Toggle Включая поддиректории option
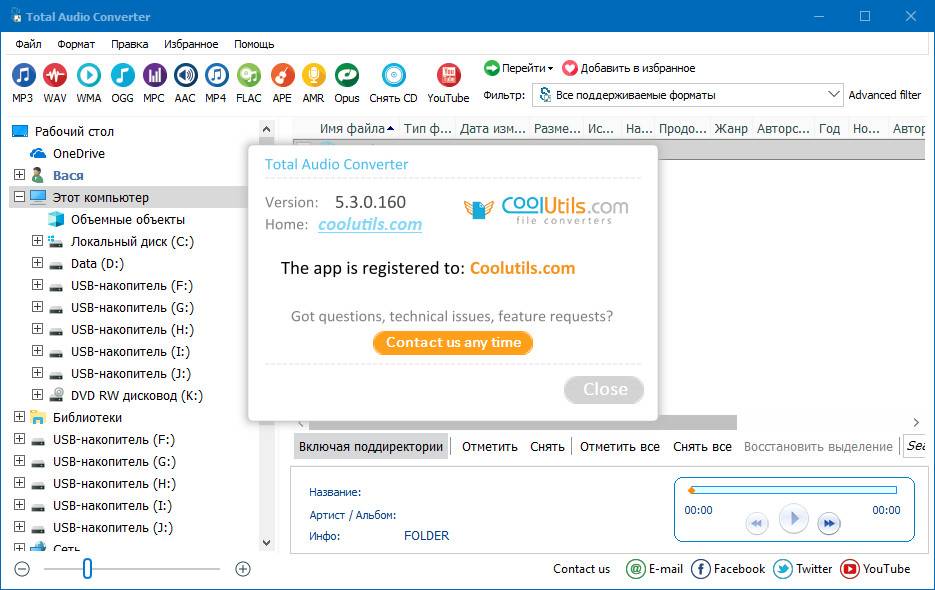Screen dimensions: 935x590 coord(371,446)
